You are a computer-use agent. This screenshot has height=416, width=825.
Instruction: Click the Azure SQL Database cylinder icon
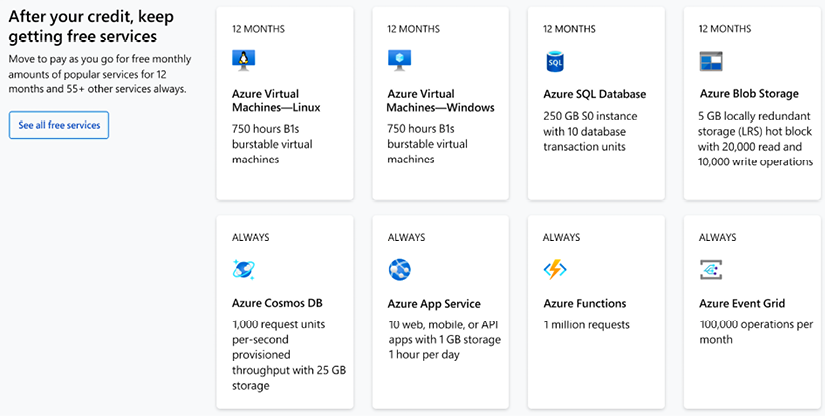point(555,62)
